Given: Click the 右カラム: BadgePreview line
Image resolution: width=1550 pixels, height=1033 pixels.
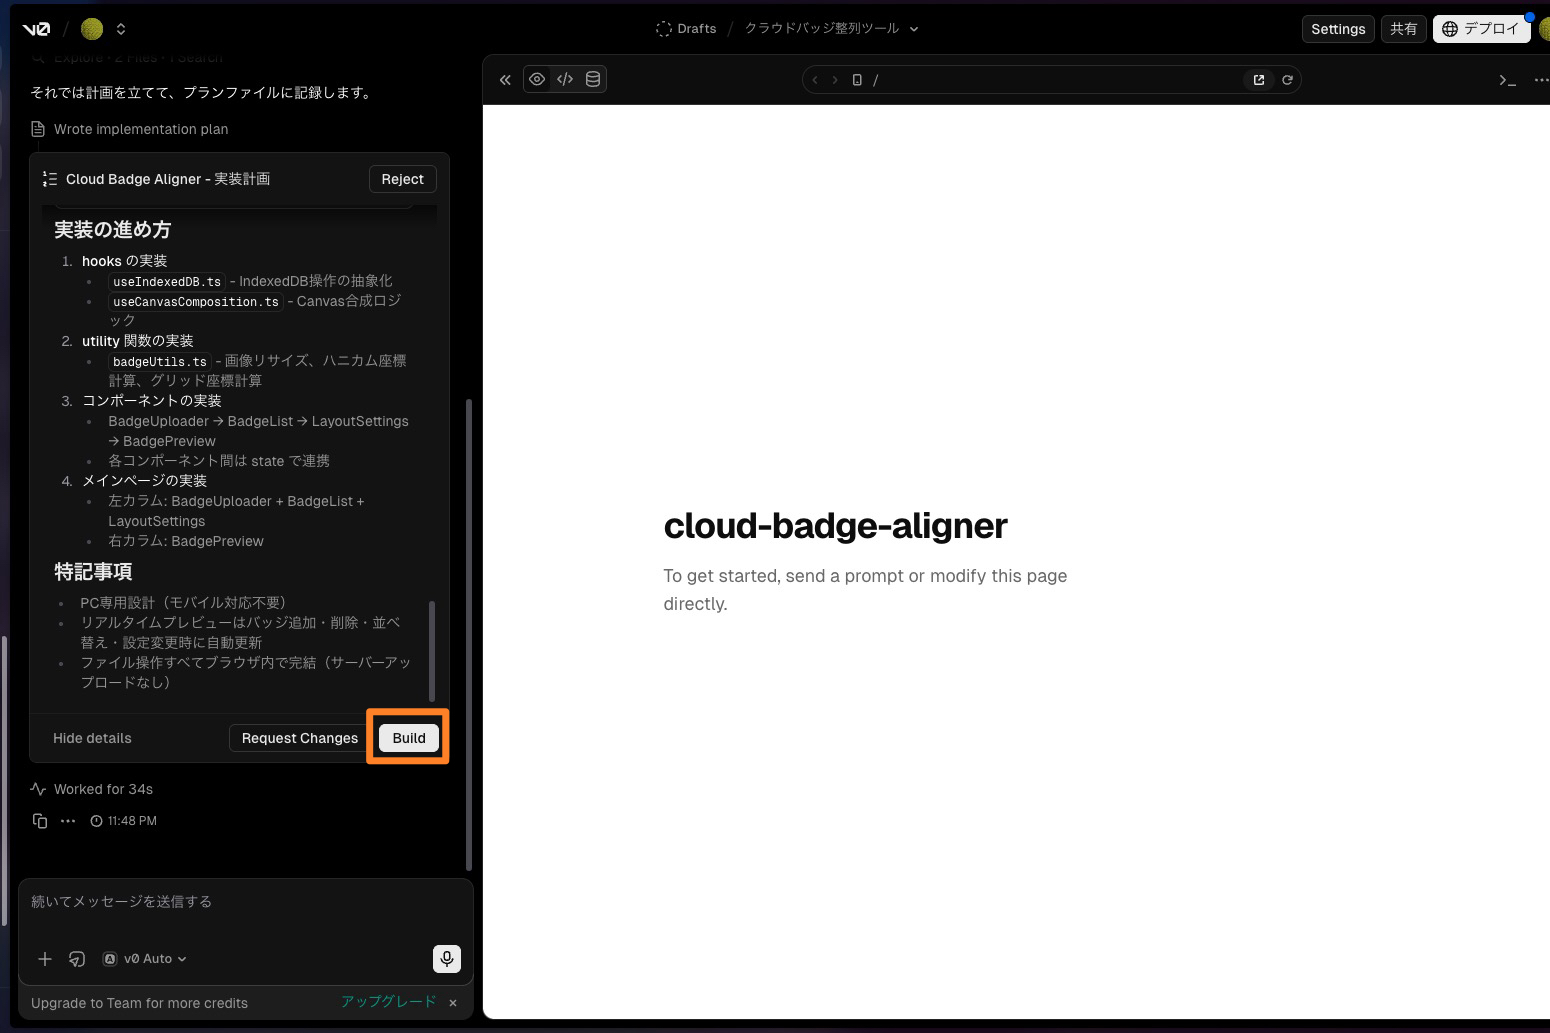Looking at the screenshot, I should pos(186,541).
